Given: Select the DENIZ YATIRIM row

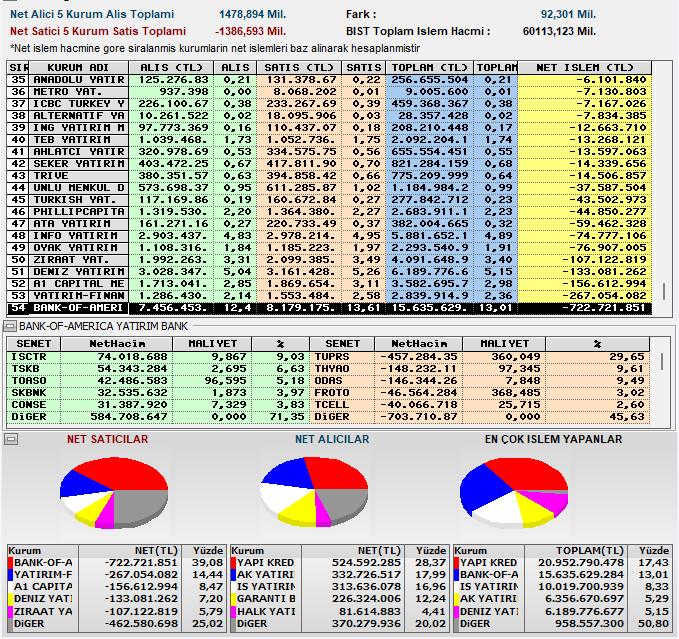Looking at the screenshot, I should click(x=329, y=272).
